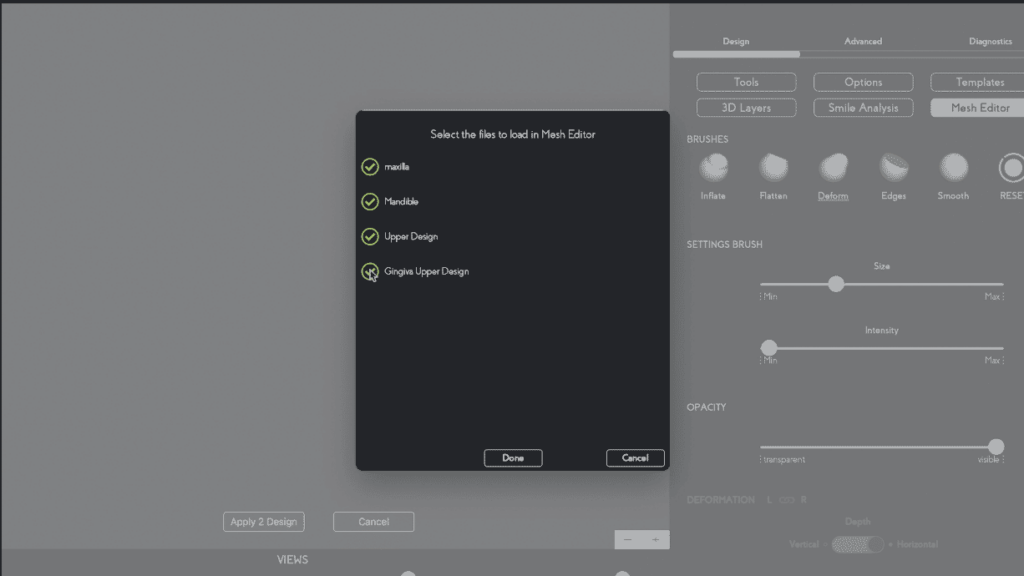1024x576 pixels.
Task: Toggle the Upper Design checkbox
Action: (x=370, y=237)
